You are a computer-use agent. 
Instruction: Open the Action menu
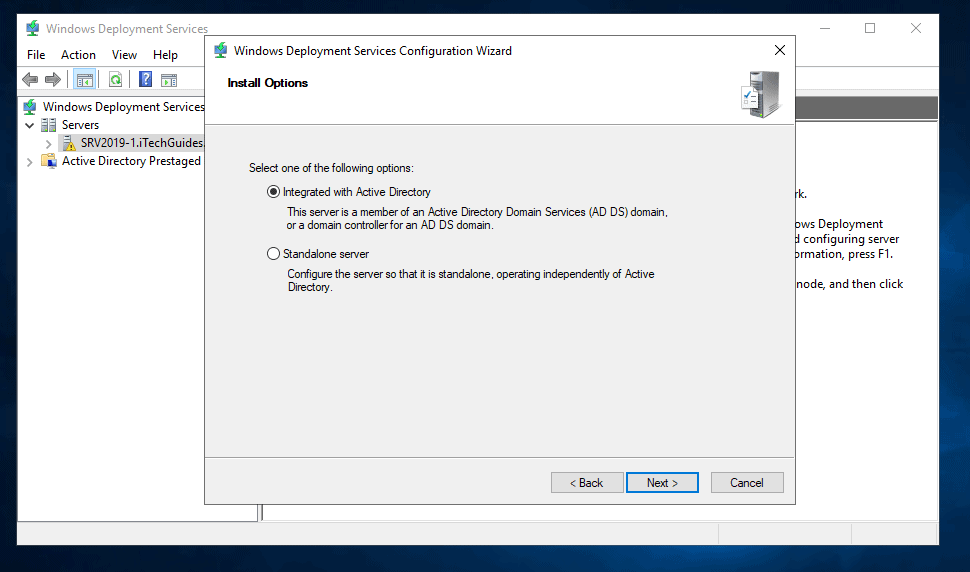pyautogui.click(x=78, y=55)
